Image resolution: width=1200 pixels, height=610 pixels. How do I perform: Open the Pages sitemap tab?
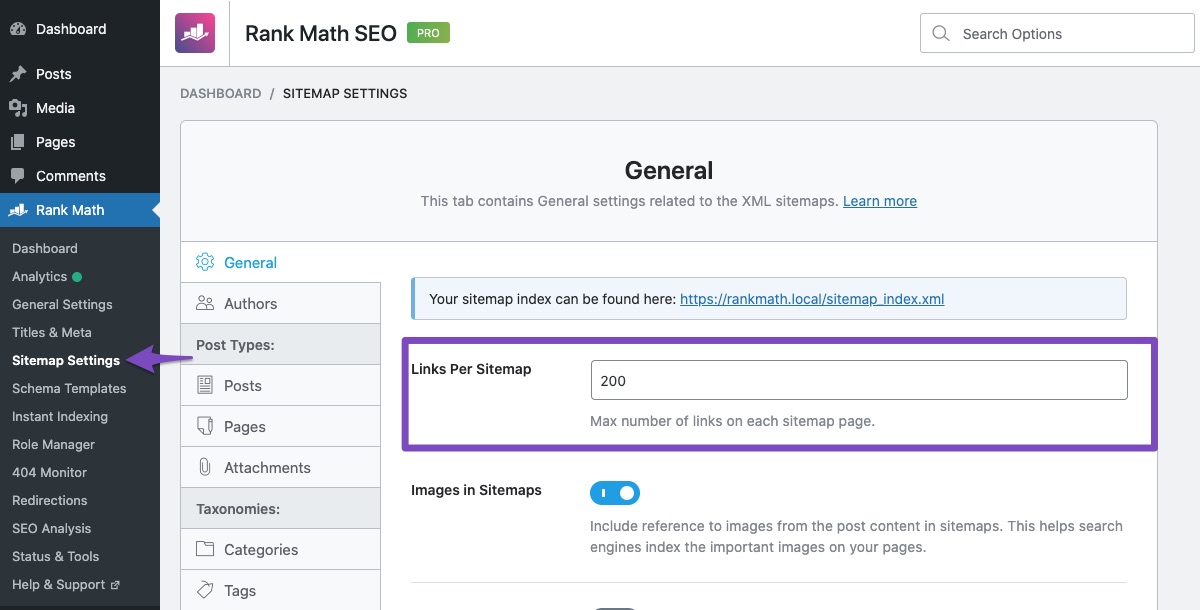244,426
